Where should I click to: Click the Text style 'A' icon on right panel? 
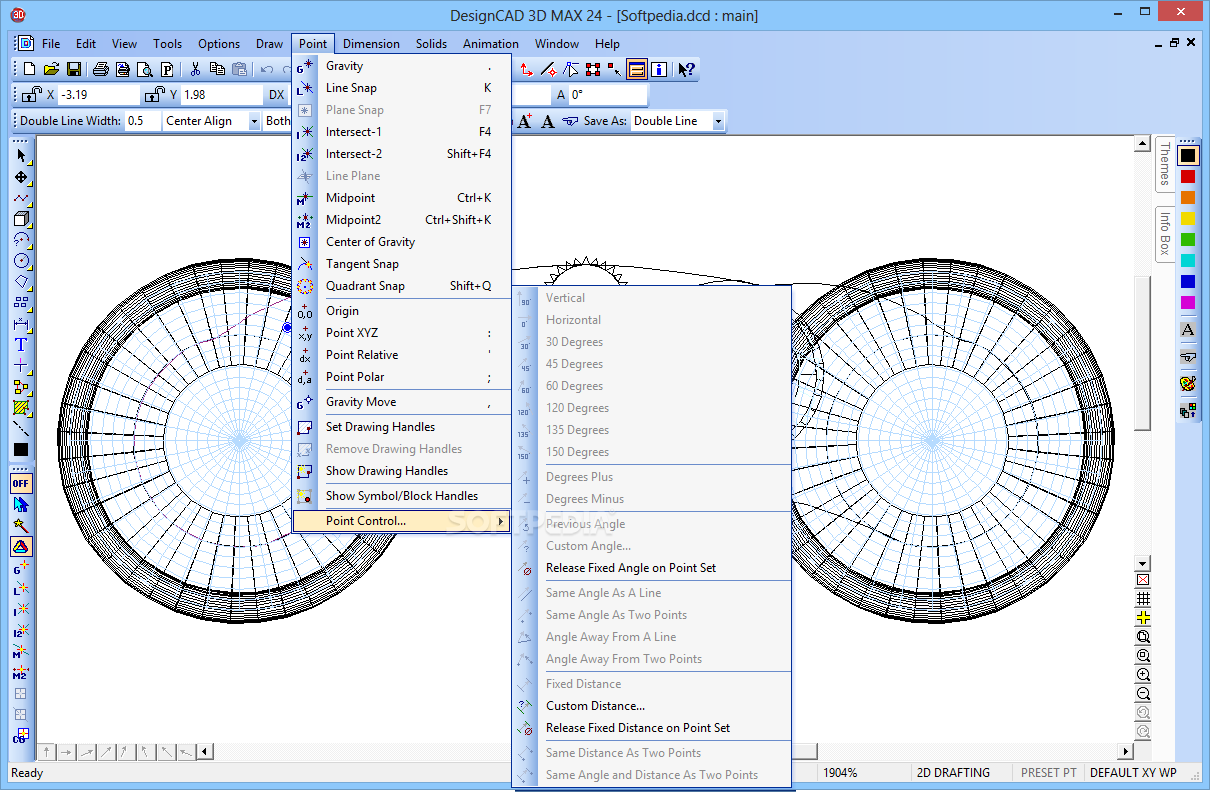[1188, 329]
